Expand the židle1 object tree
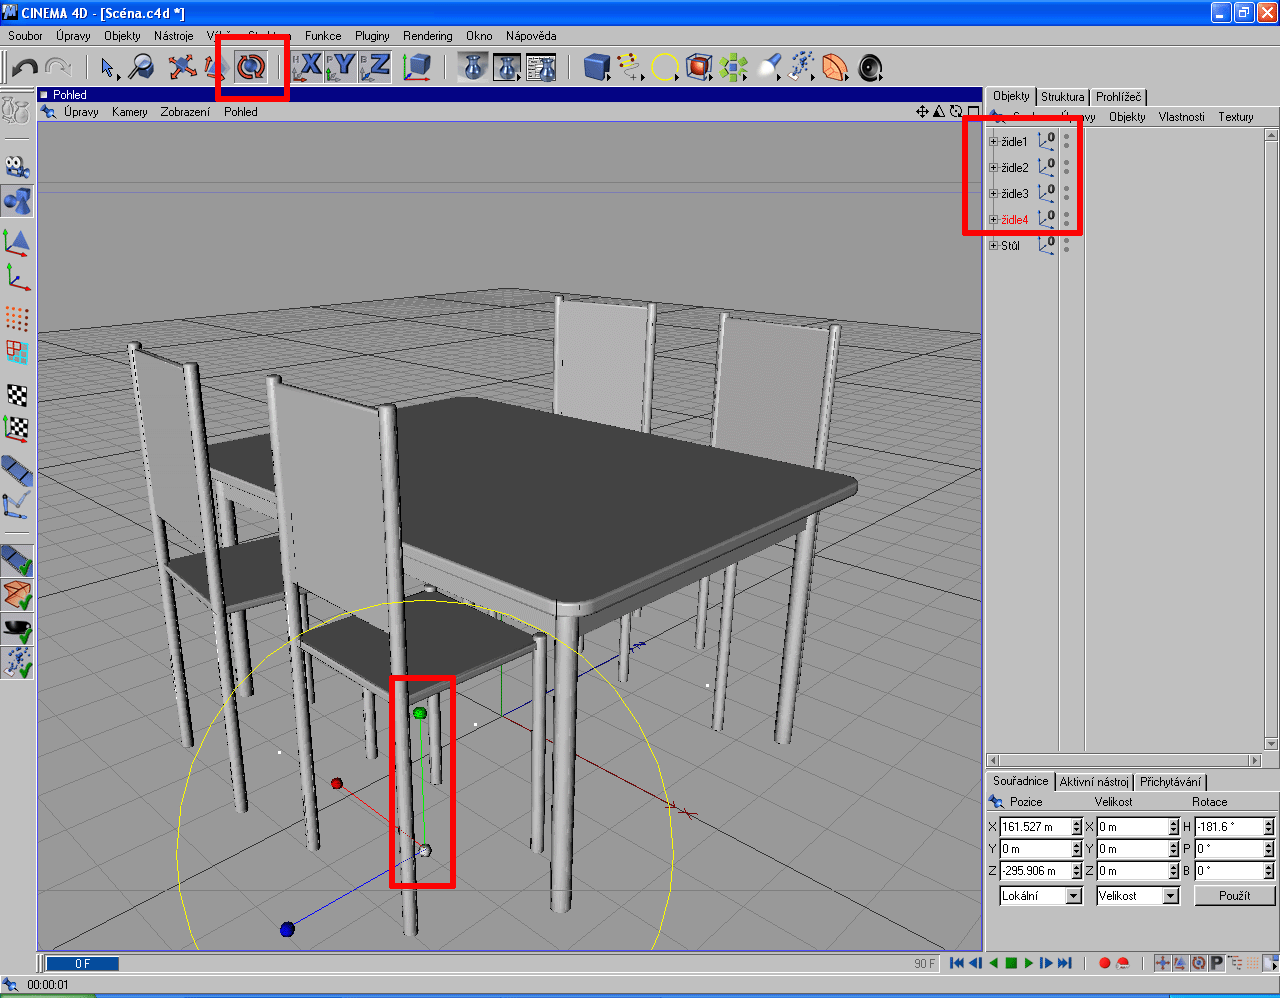 (x=993, y=142)
